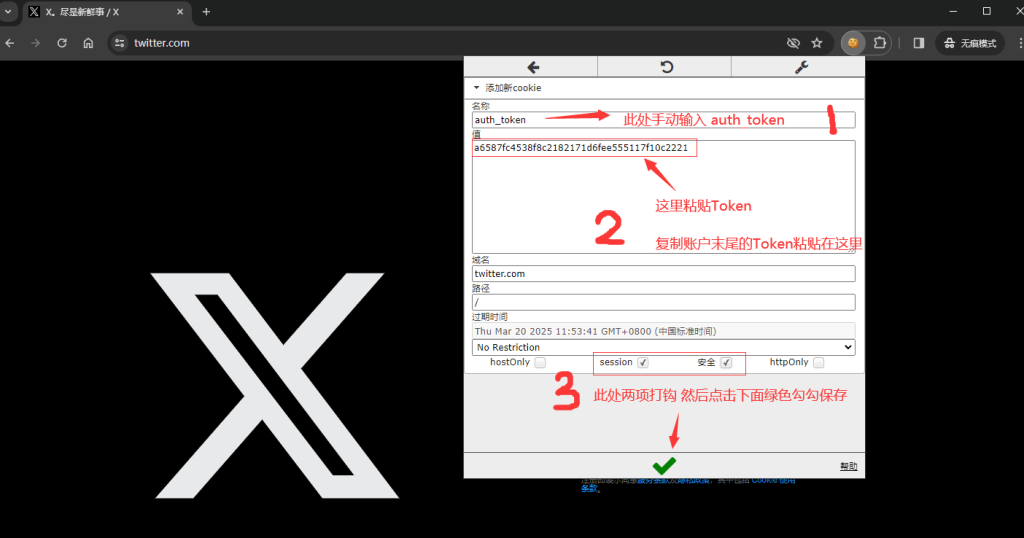1024x538 pixels.
Task: View site information icon in address bar
Action: point(120,43)
